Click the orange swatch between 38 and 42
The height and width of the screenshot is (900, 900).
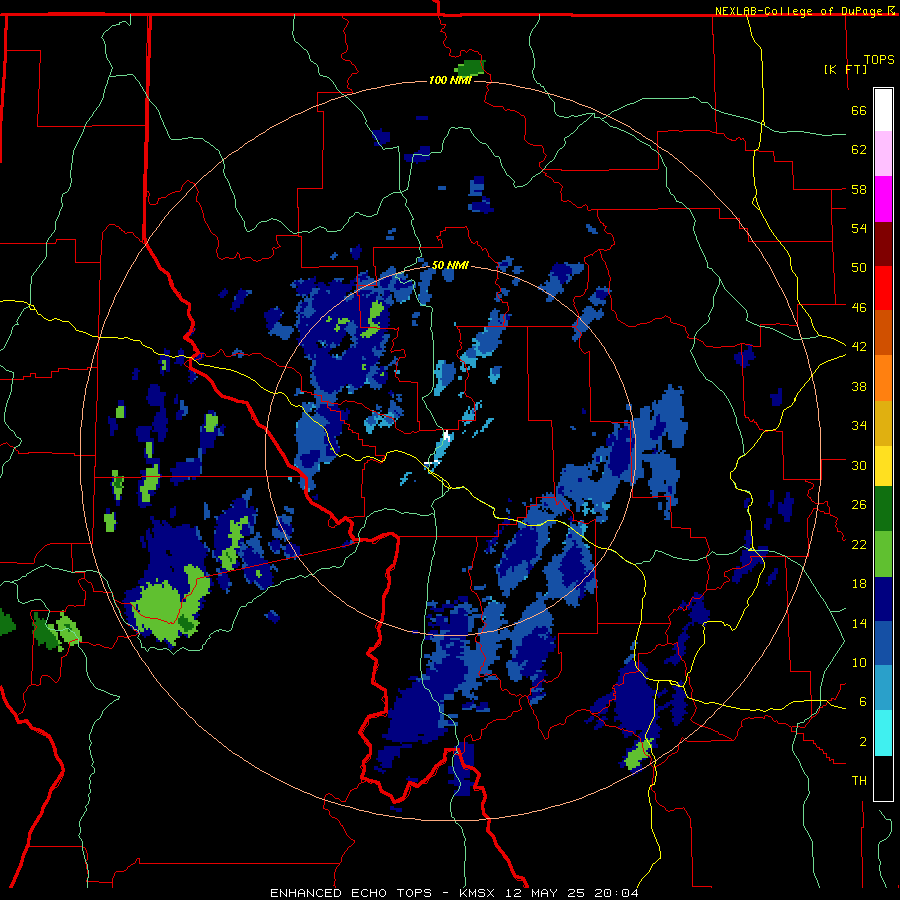tap(883, 377)
